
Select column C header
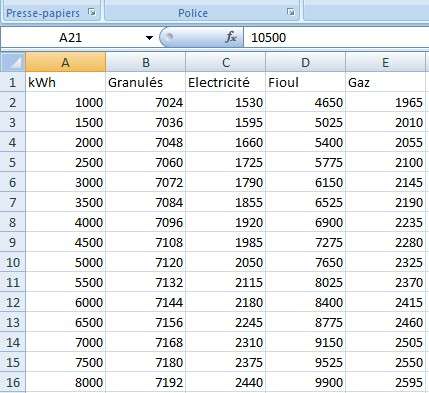[x=226, y=62]
